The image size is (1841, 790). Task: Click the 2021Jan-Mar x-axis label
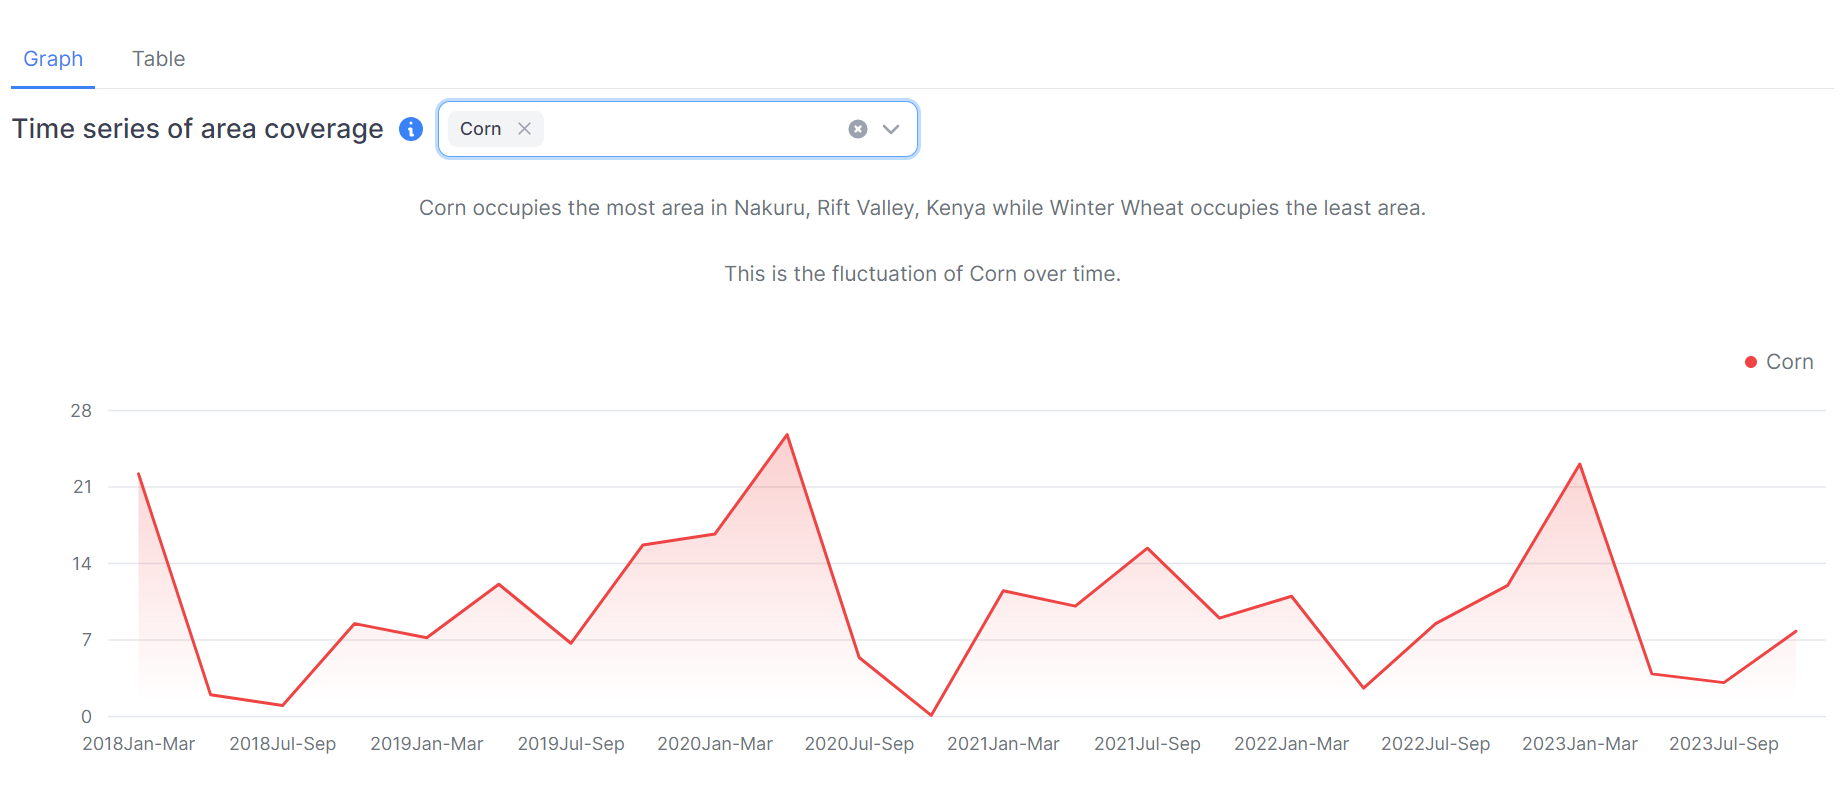1003,744
